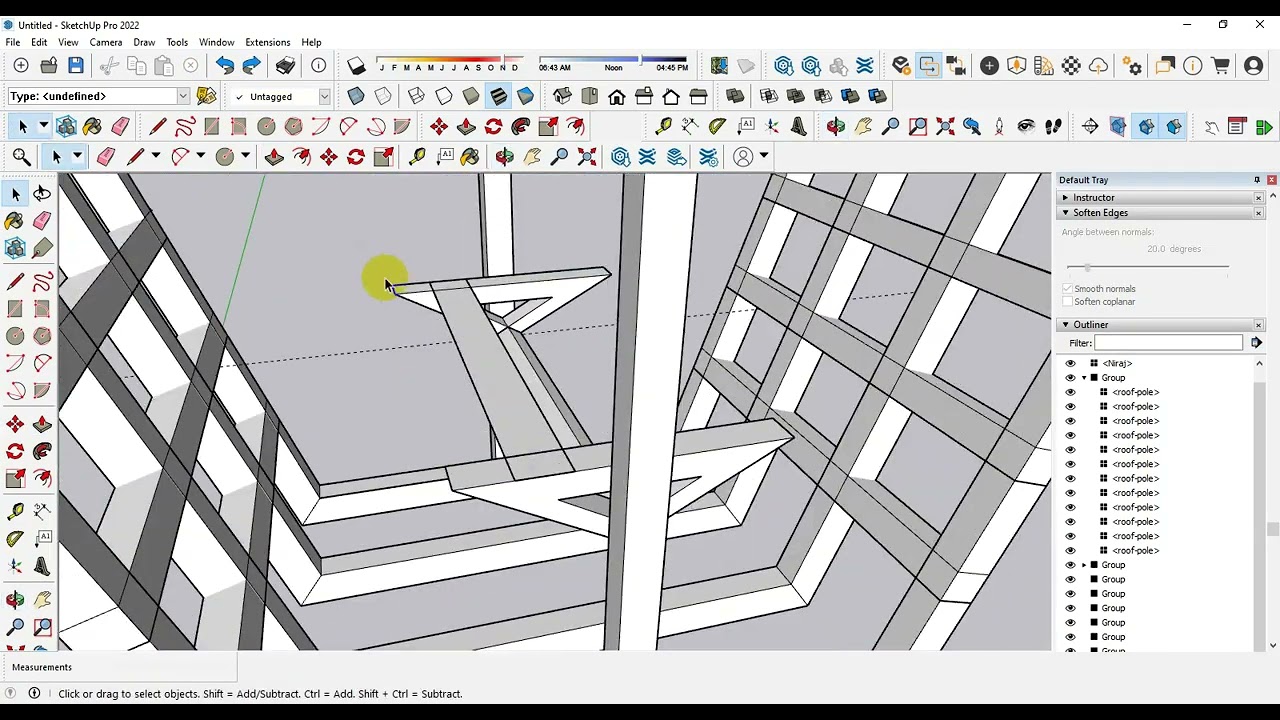
Task: Switch to the Front view house icon
Action: pos(617,97)
